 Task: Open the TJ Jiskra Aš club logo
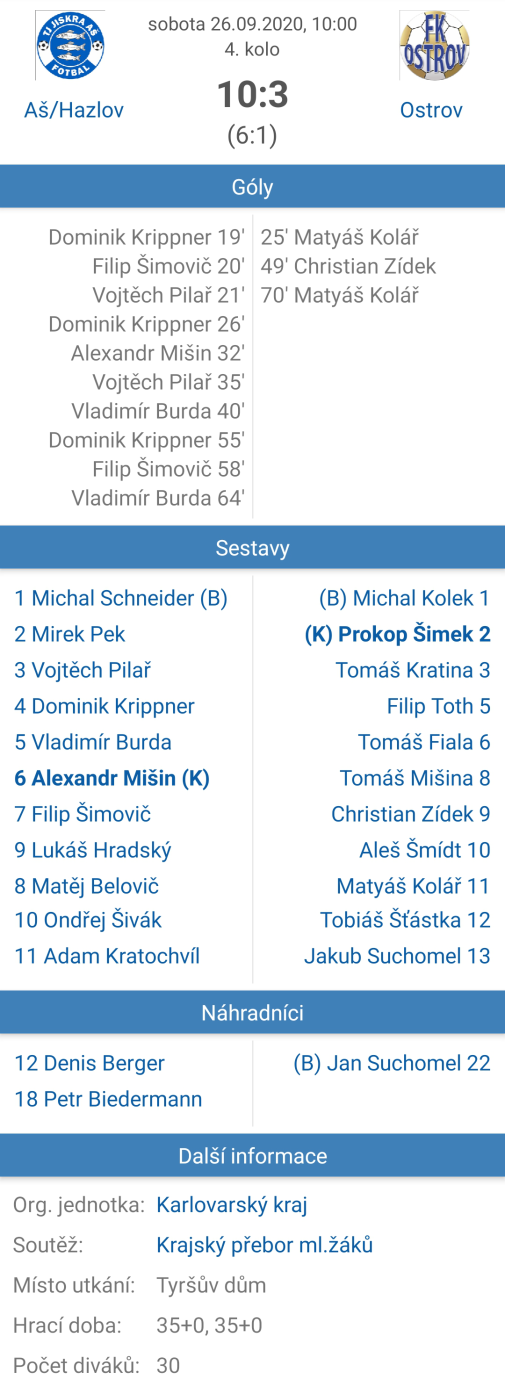point(70,45)
